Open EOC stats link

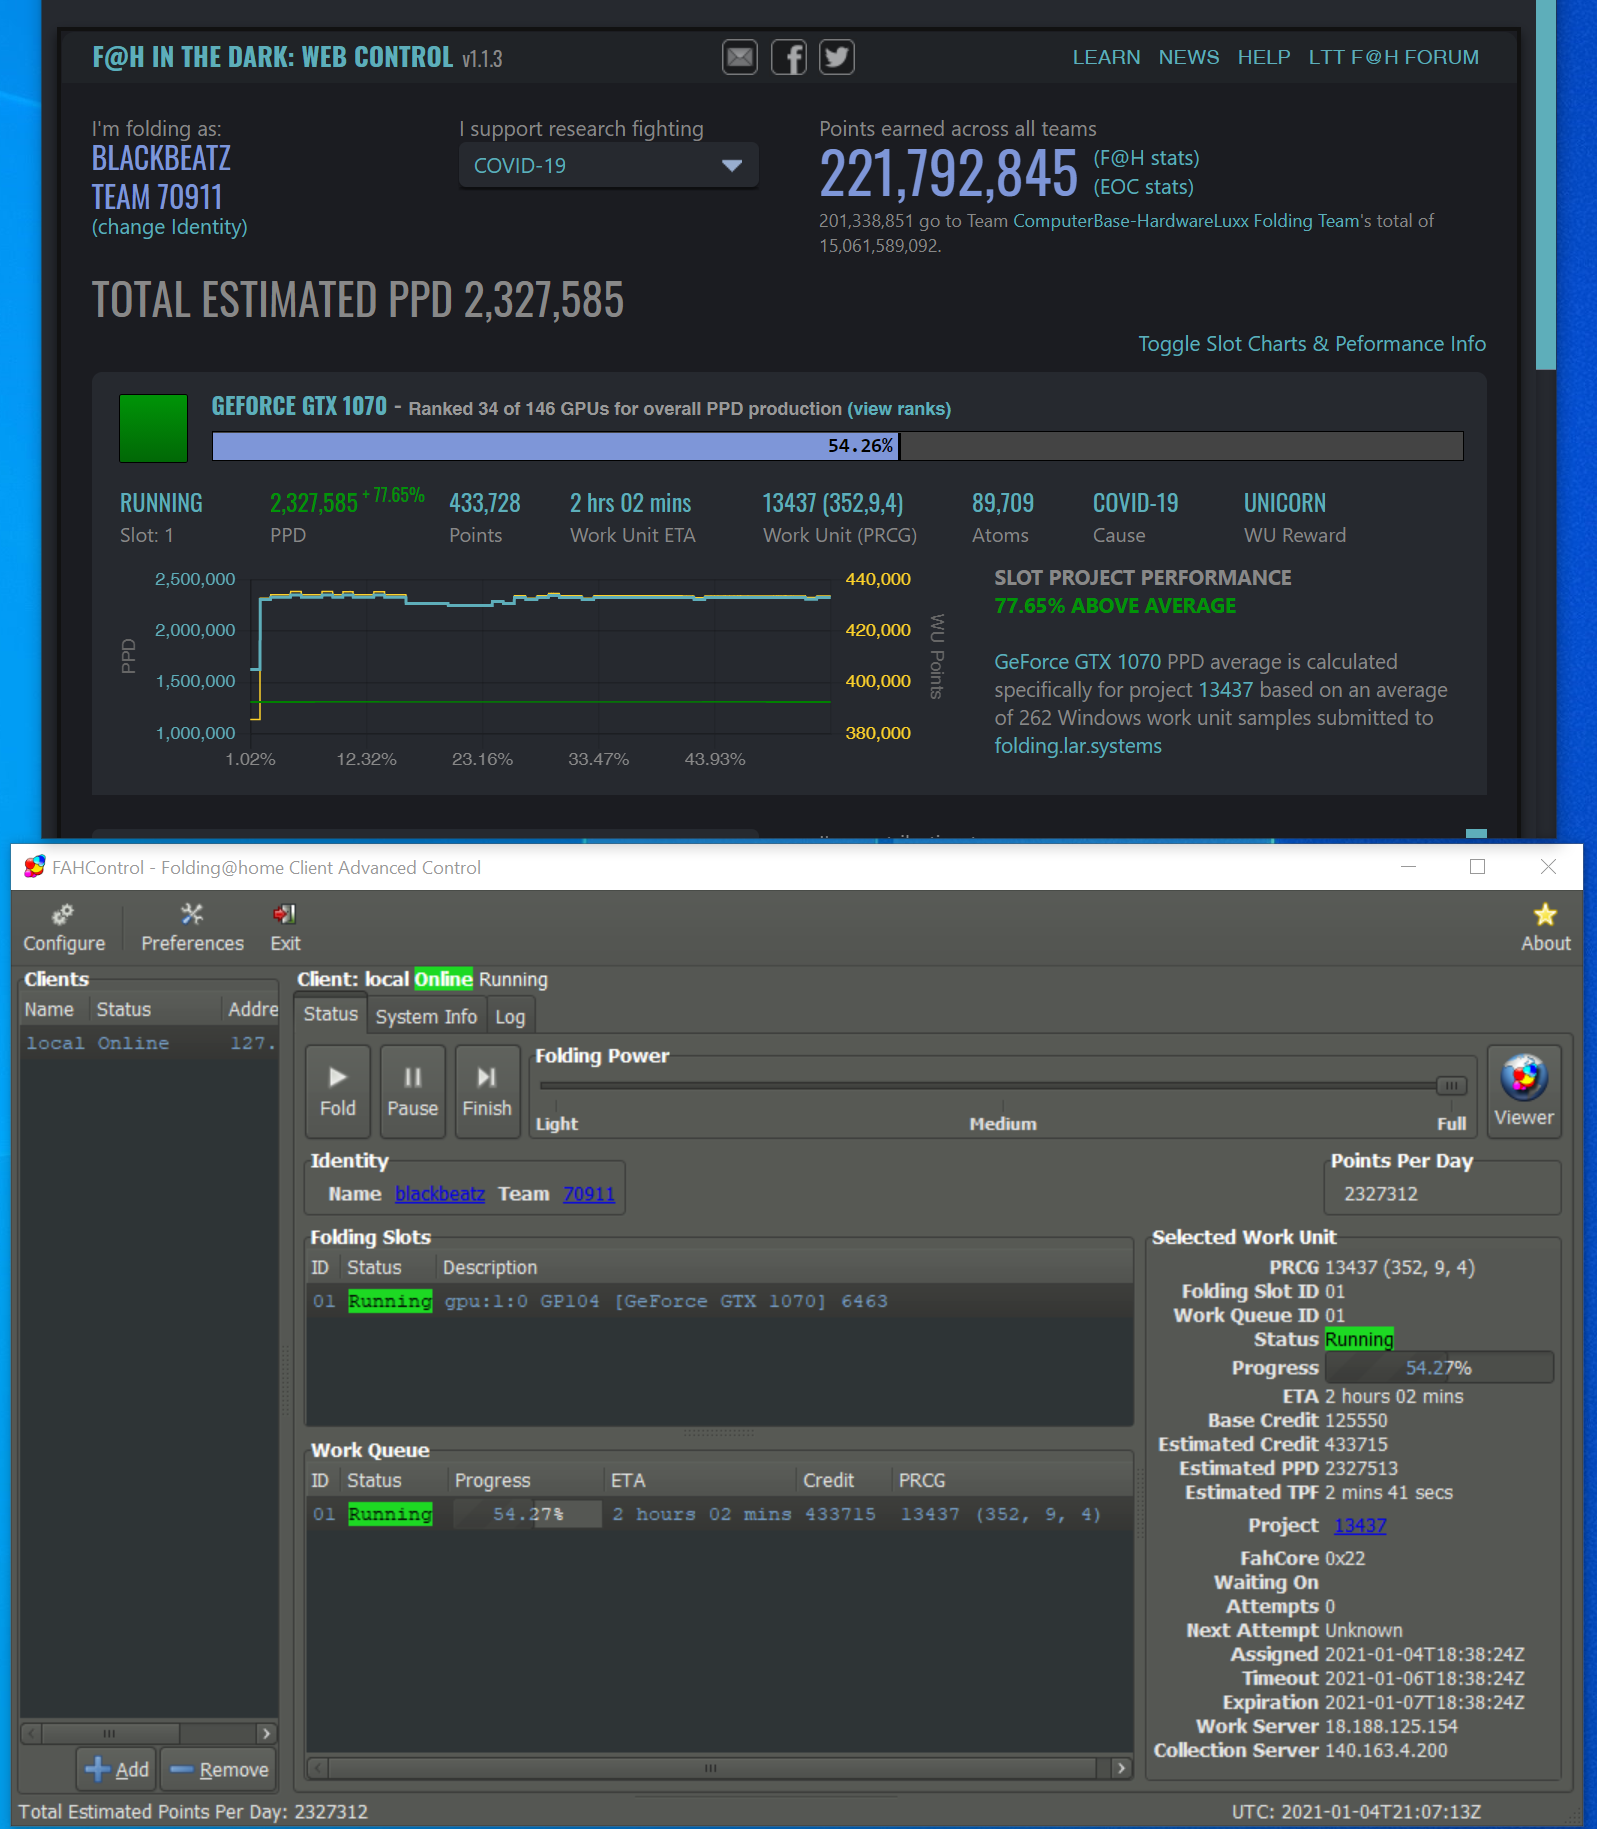click(1143, 187)
